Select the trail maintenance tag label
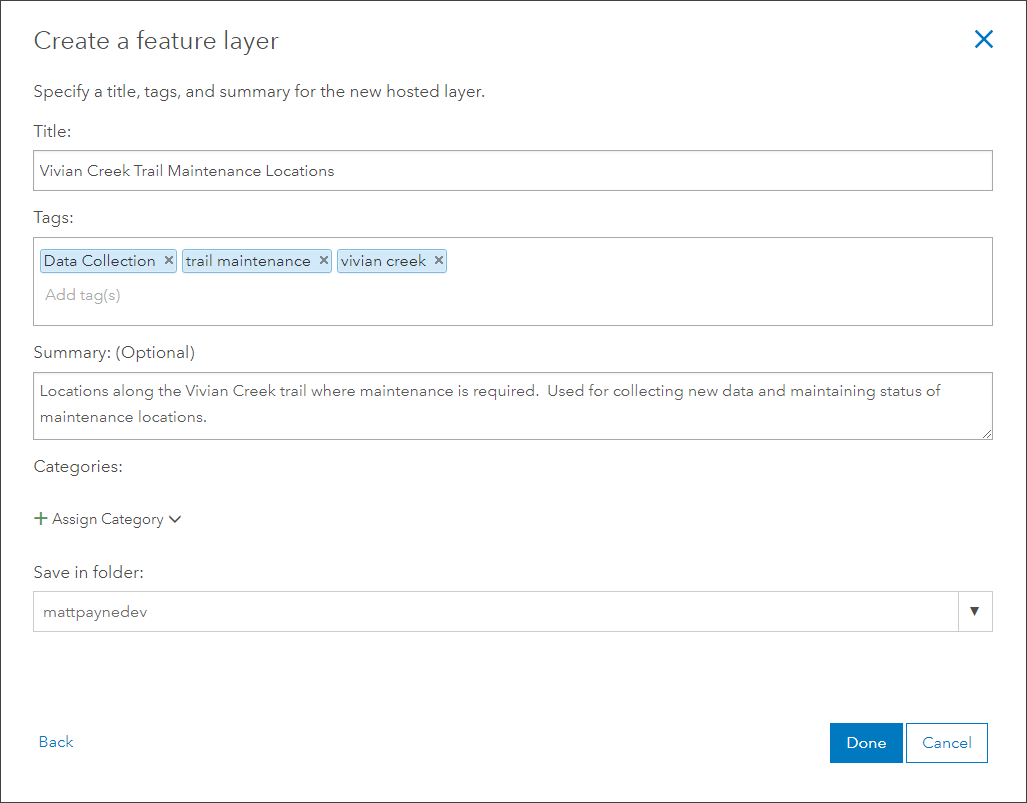1027x803 pixels. pyautogui.click(x=248, y=261)
